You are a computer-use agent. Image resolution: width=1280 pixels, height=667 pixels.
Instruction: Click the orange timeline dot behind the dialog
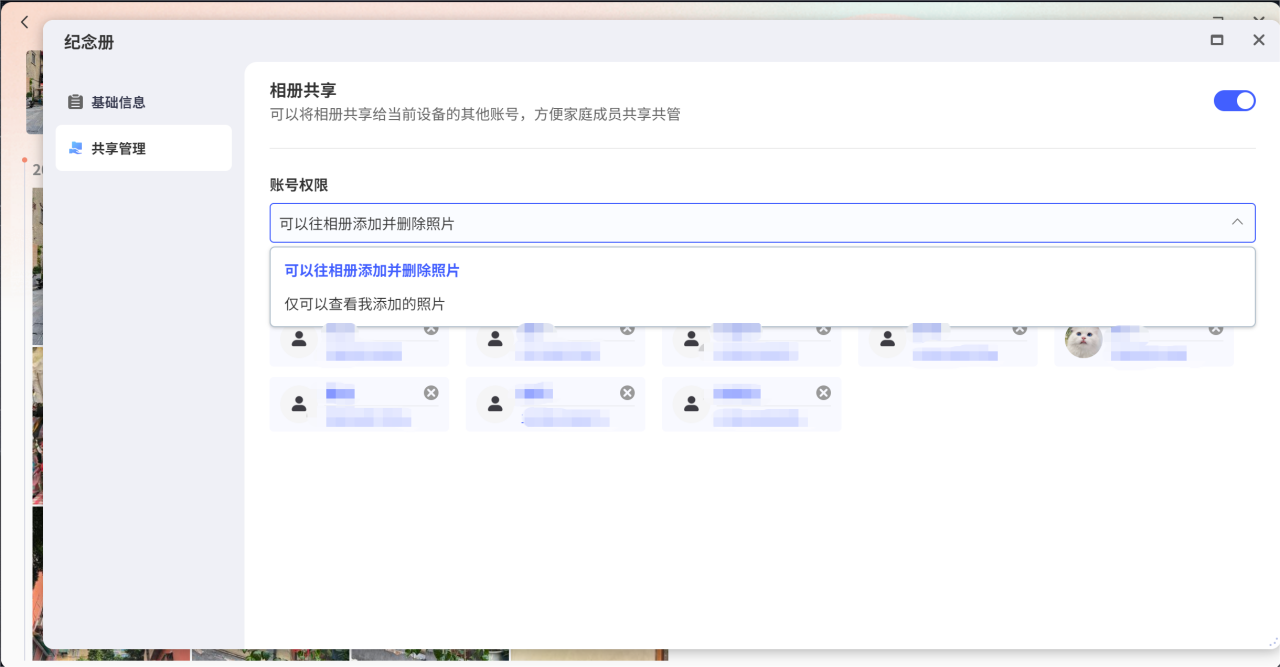pyautogui.click(x=25, y=159)
